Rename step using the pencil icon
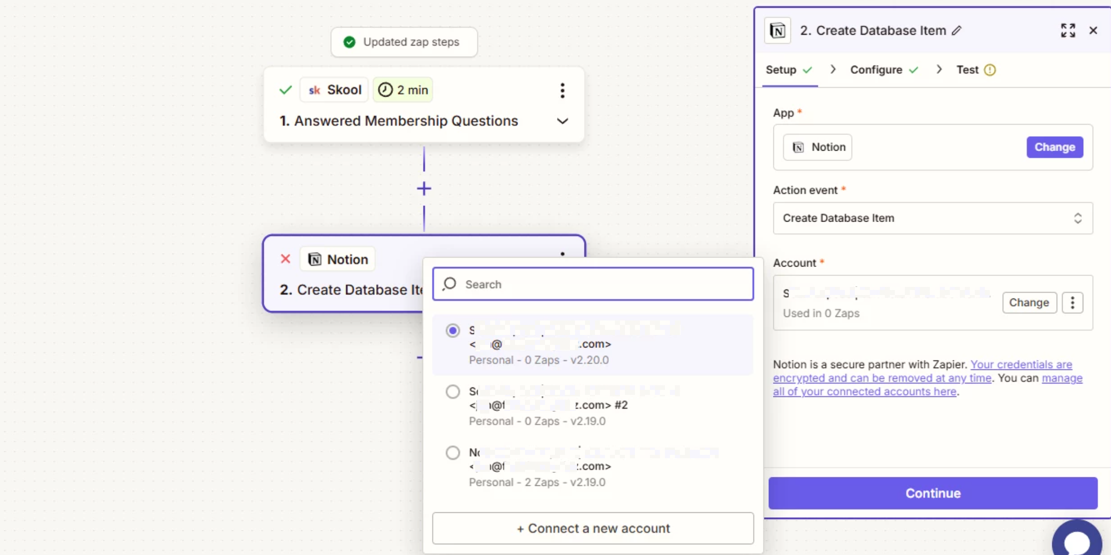This screenshot has width=1111, height=555. 957,31
